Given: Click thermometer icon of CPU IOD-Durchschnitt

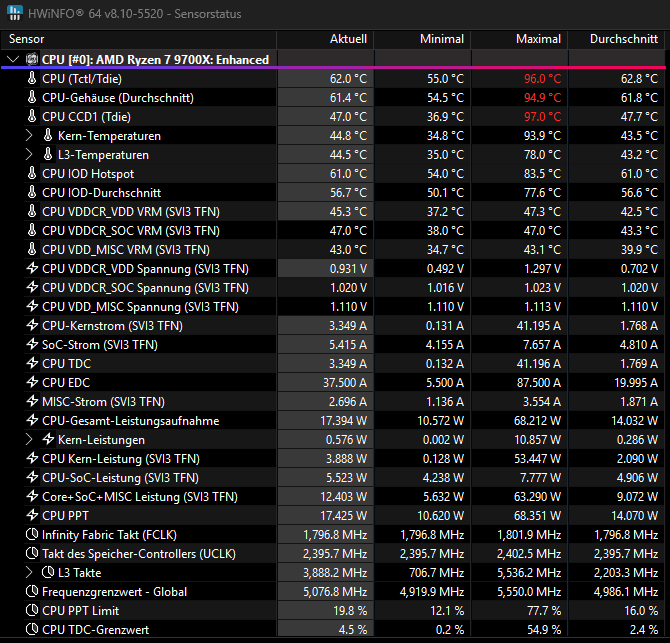Looking at the screenshot, I should [x=32, y=192].
